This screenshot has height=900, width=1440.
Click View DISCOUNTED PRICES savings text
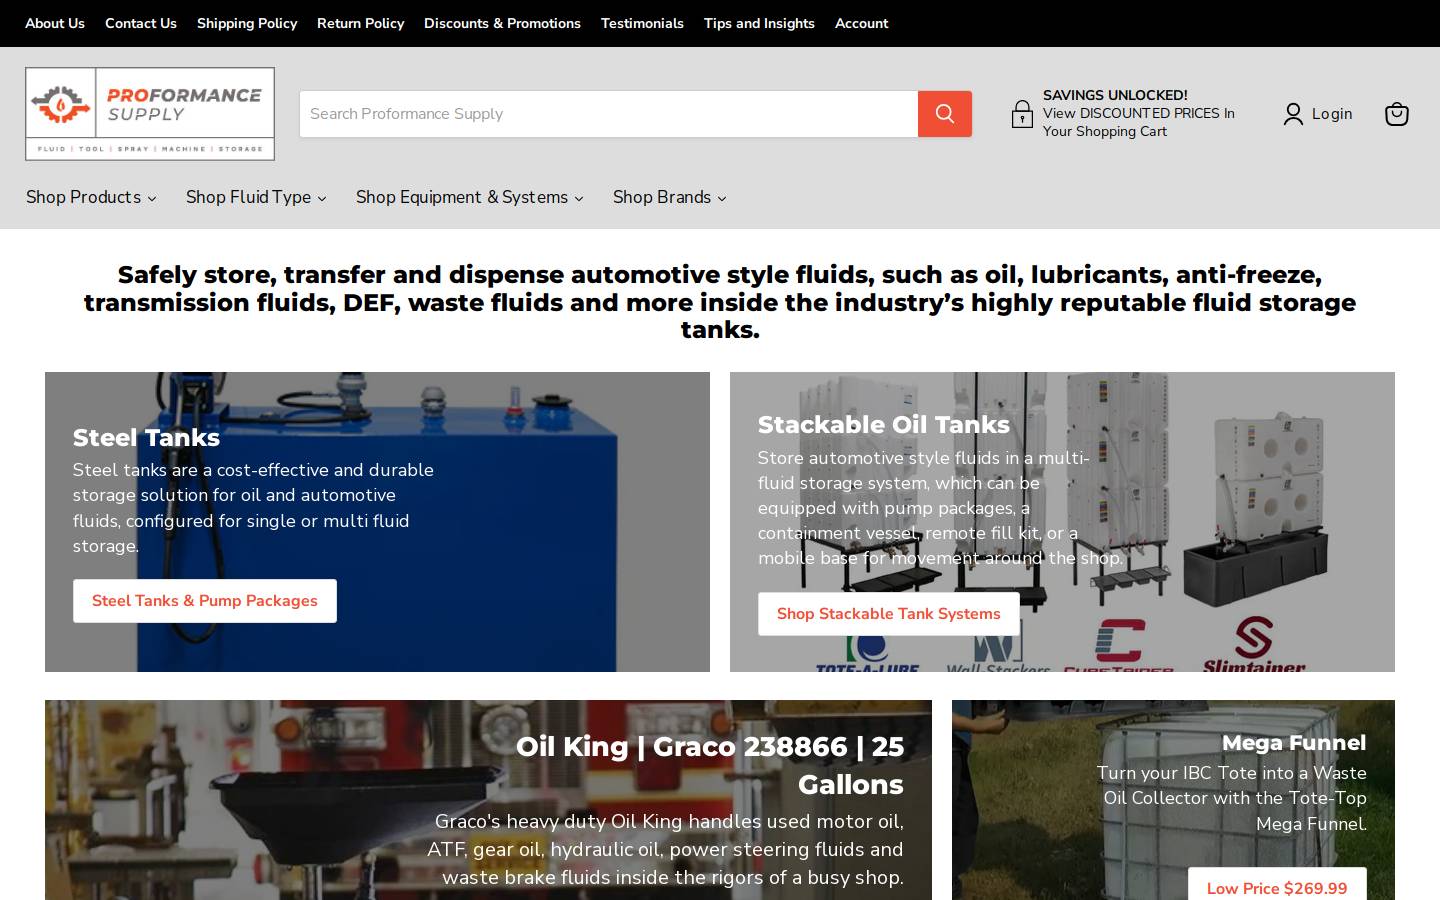tap(1139, 122)
